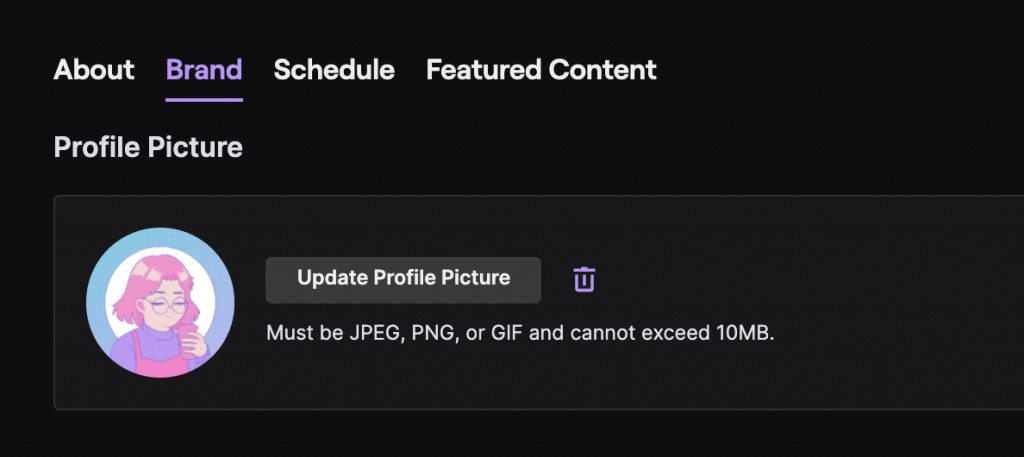
Task: Show the About settings section
Action: tap(94, 69)
